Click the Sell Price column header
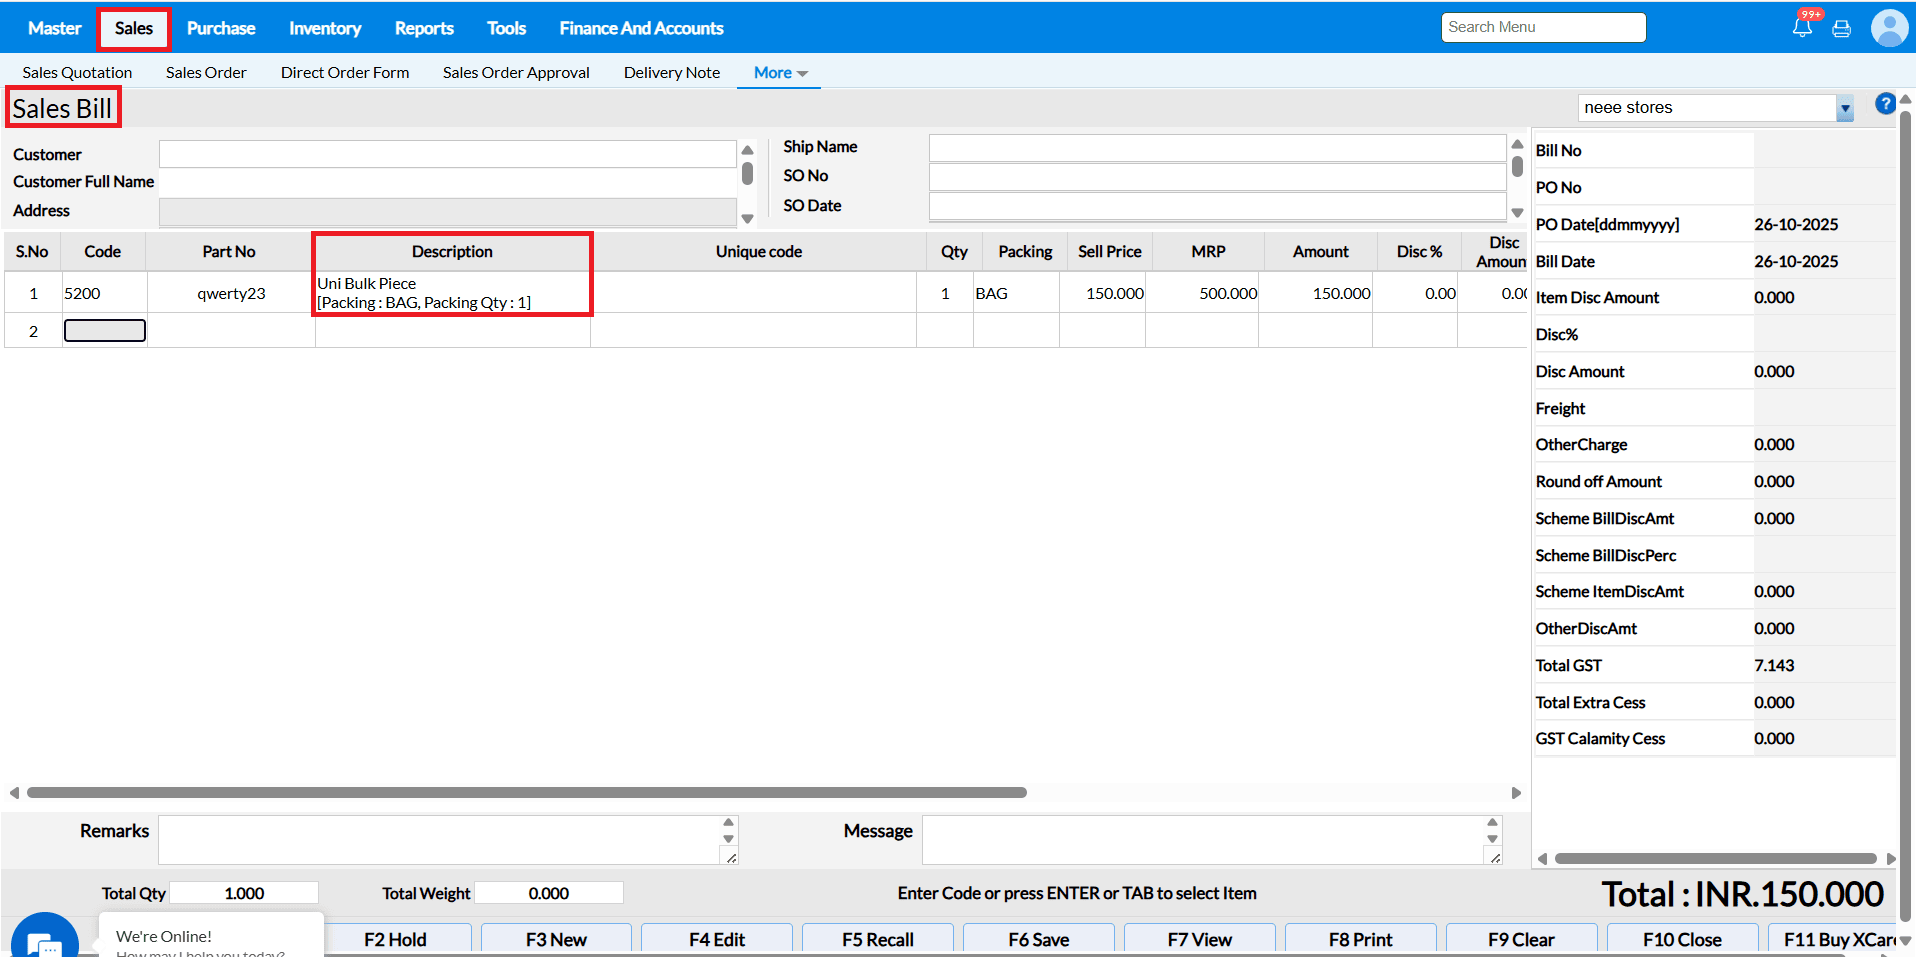This screenshot has width=1916, height=957. (1110, 252)
